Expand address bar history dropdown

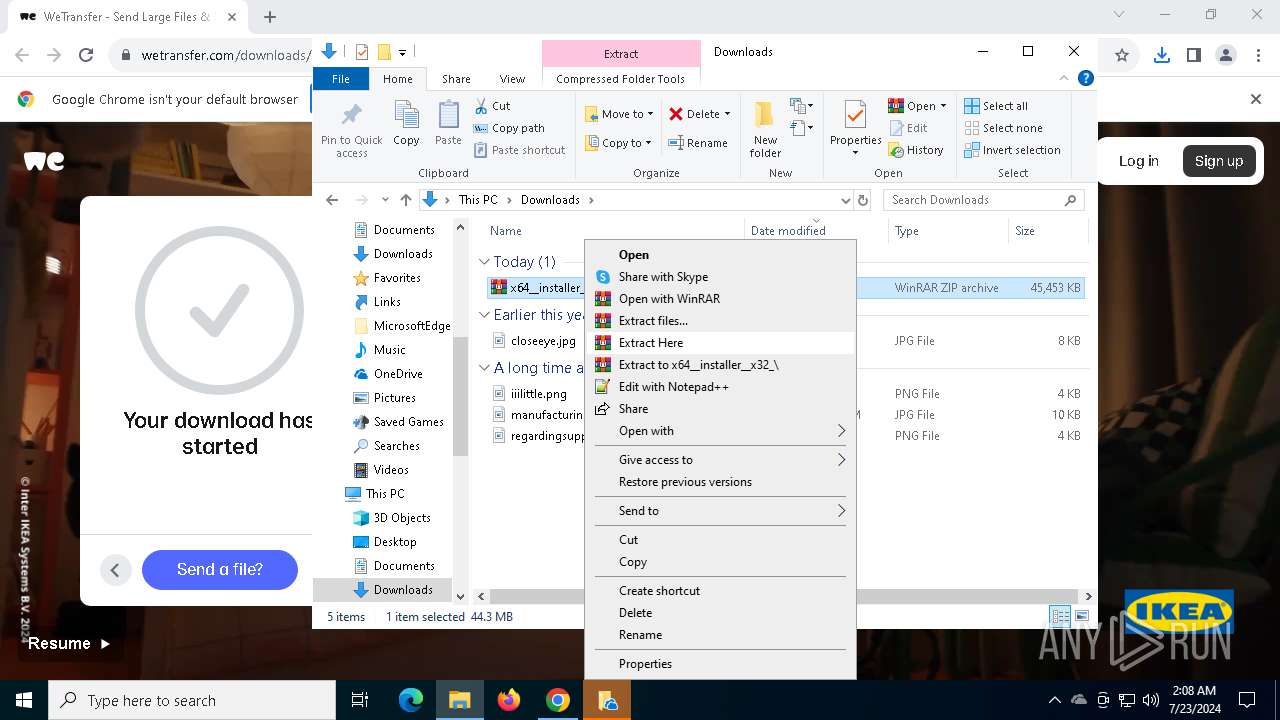(846, 200)
